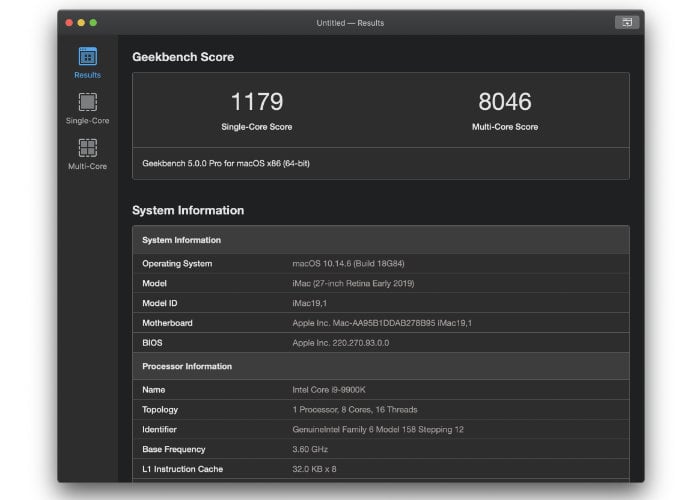Click the Multi-Core Score label
Viewport: 700px width, 500px height.
505,127
